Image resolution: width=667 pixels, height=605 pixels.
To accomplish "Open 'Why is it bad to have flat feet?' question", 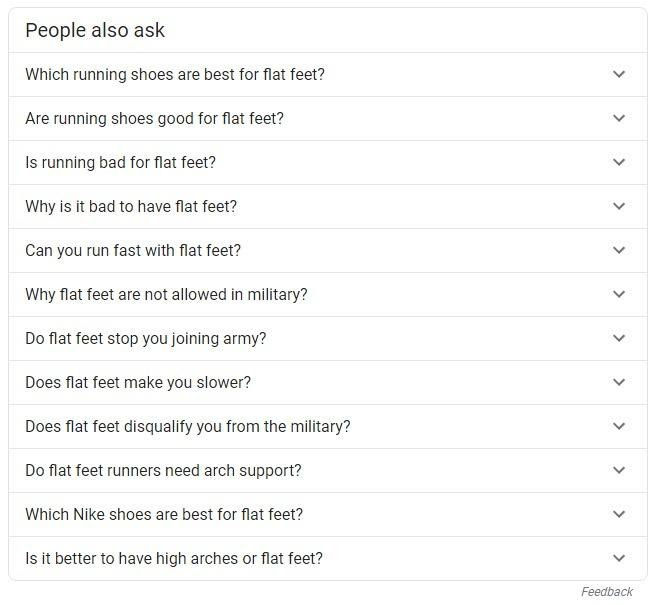I will pyautogui.click(x=131, y=206).
